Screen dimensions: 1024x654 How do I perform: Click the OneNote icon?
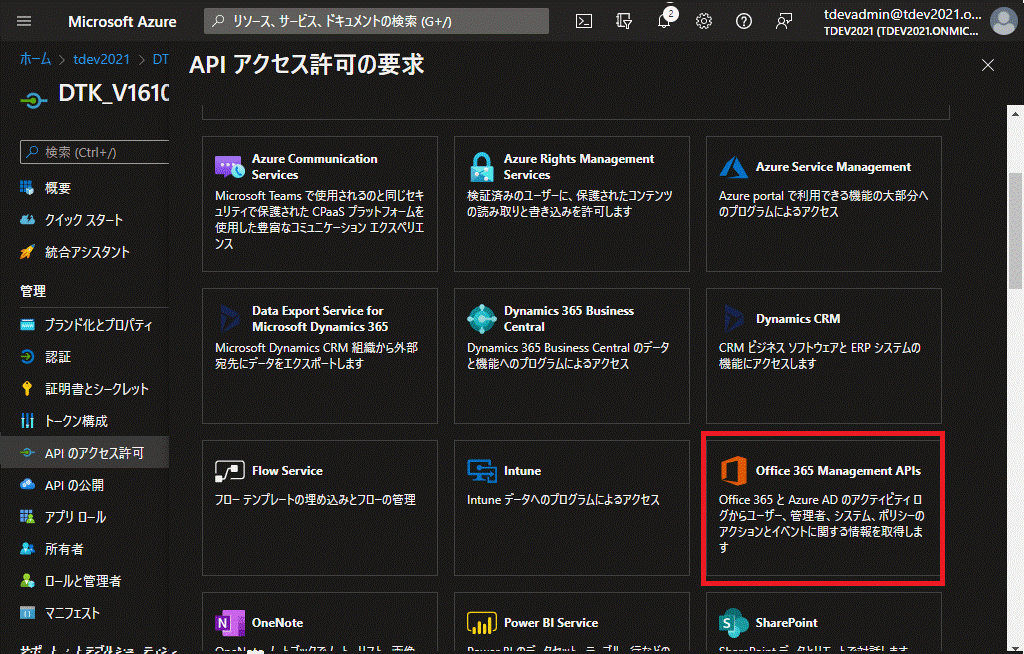point(229,623)
